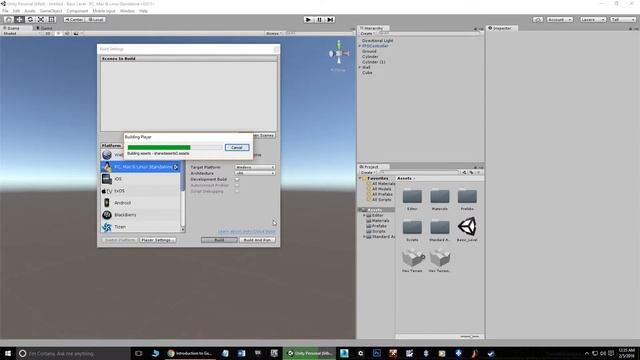Click the Chrome taskbar item

click(189, 353)
